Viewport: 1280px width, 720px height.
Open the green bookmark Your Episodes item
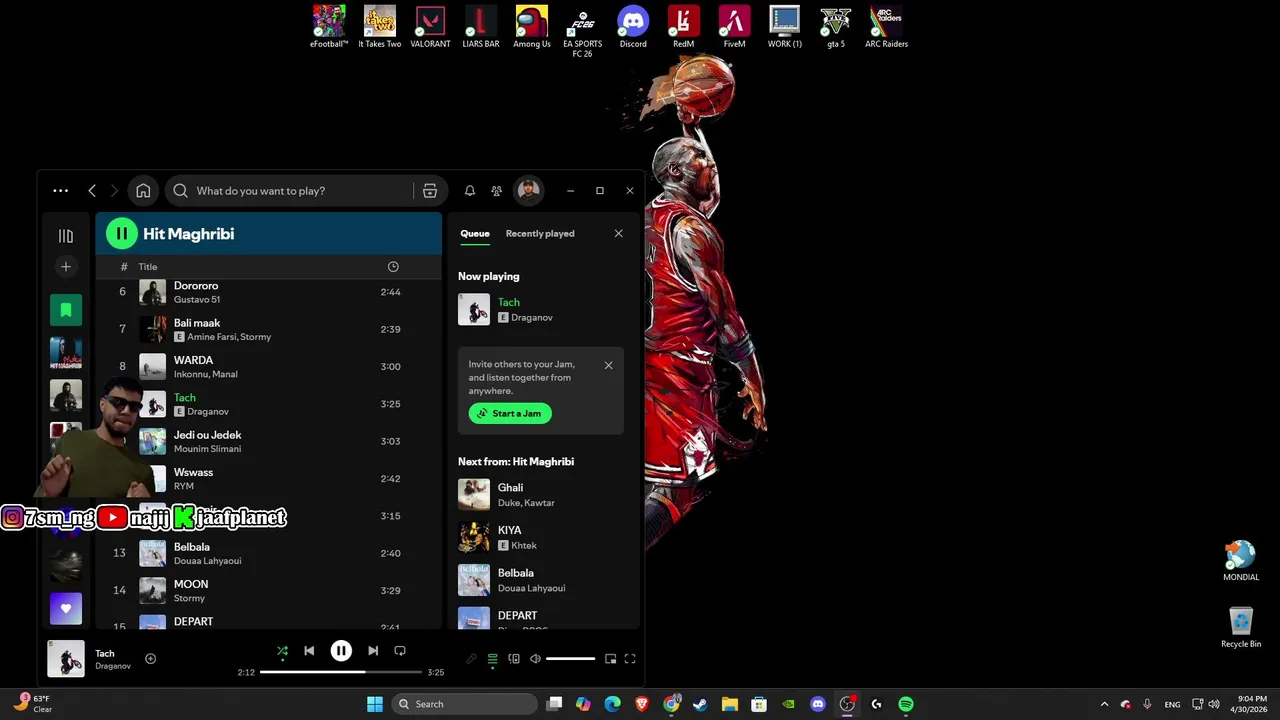pos(66,310)
